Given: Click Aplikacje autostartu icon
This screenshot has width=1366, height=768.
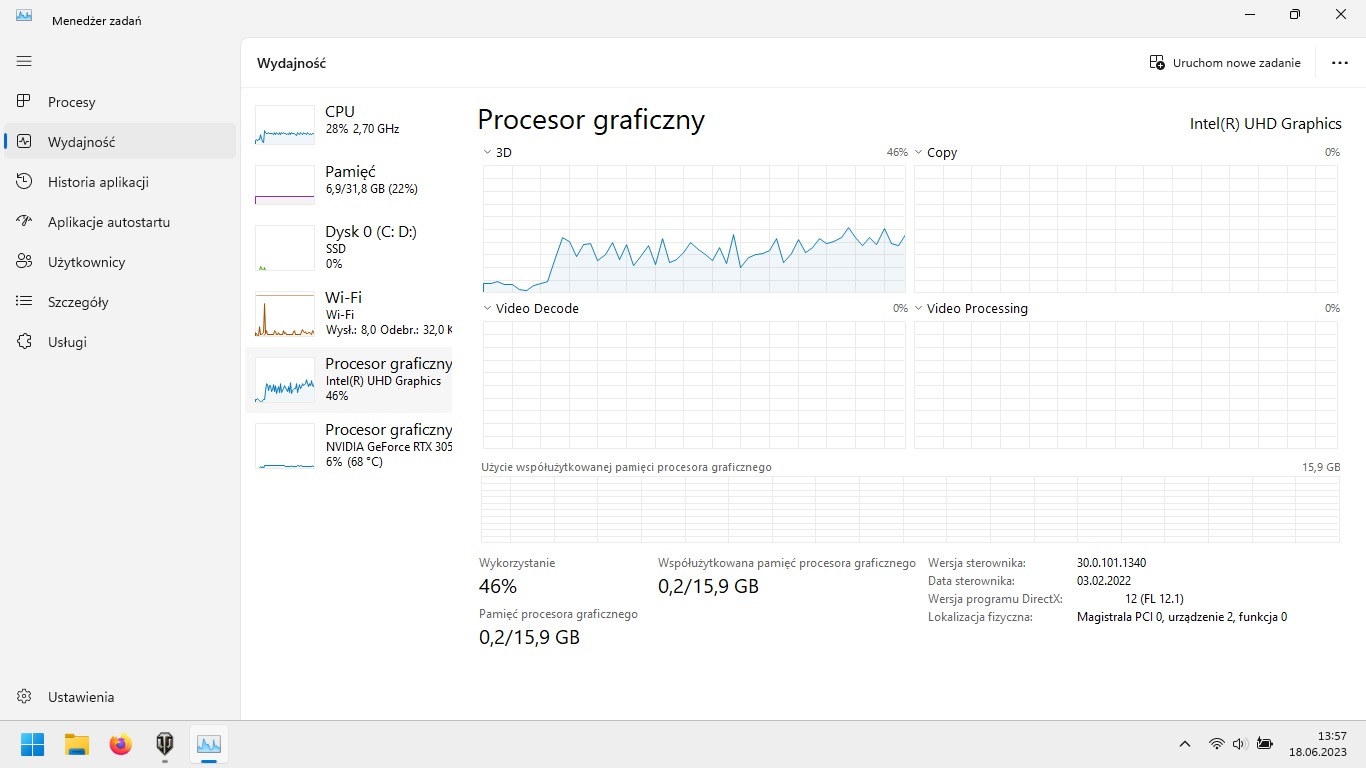Looking at the screenshot, I should 25,222.
